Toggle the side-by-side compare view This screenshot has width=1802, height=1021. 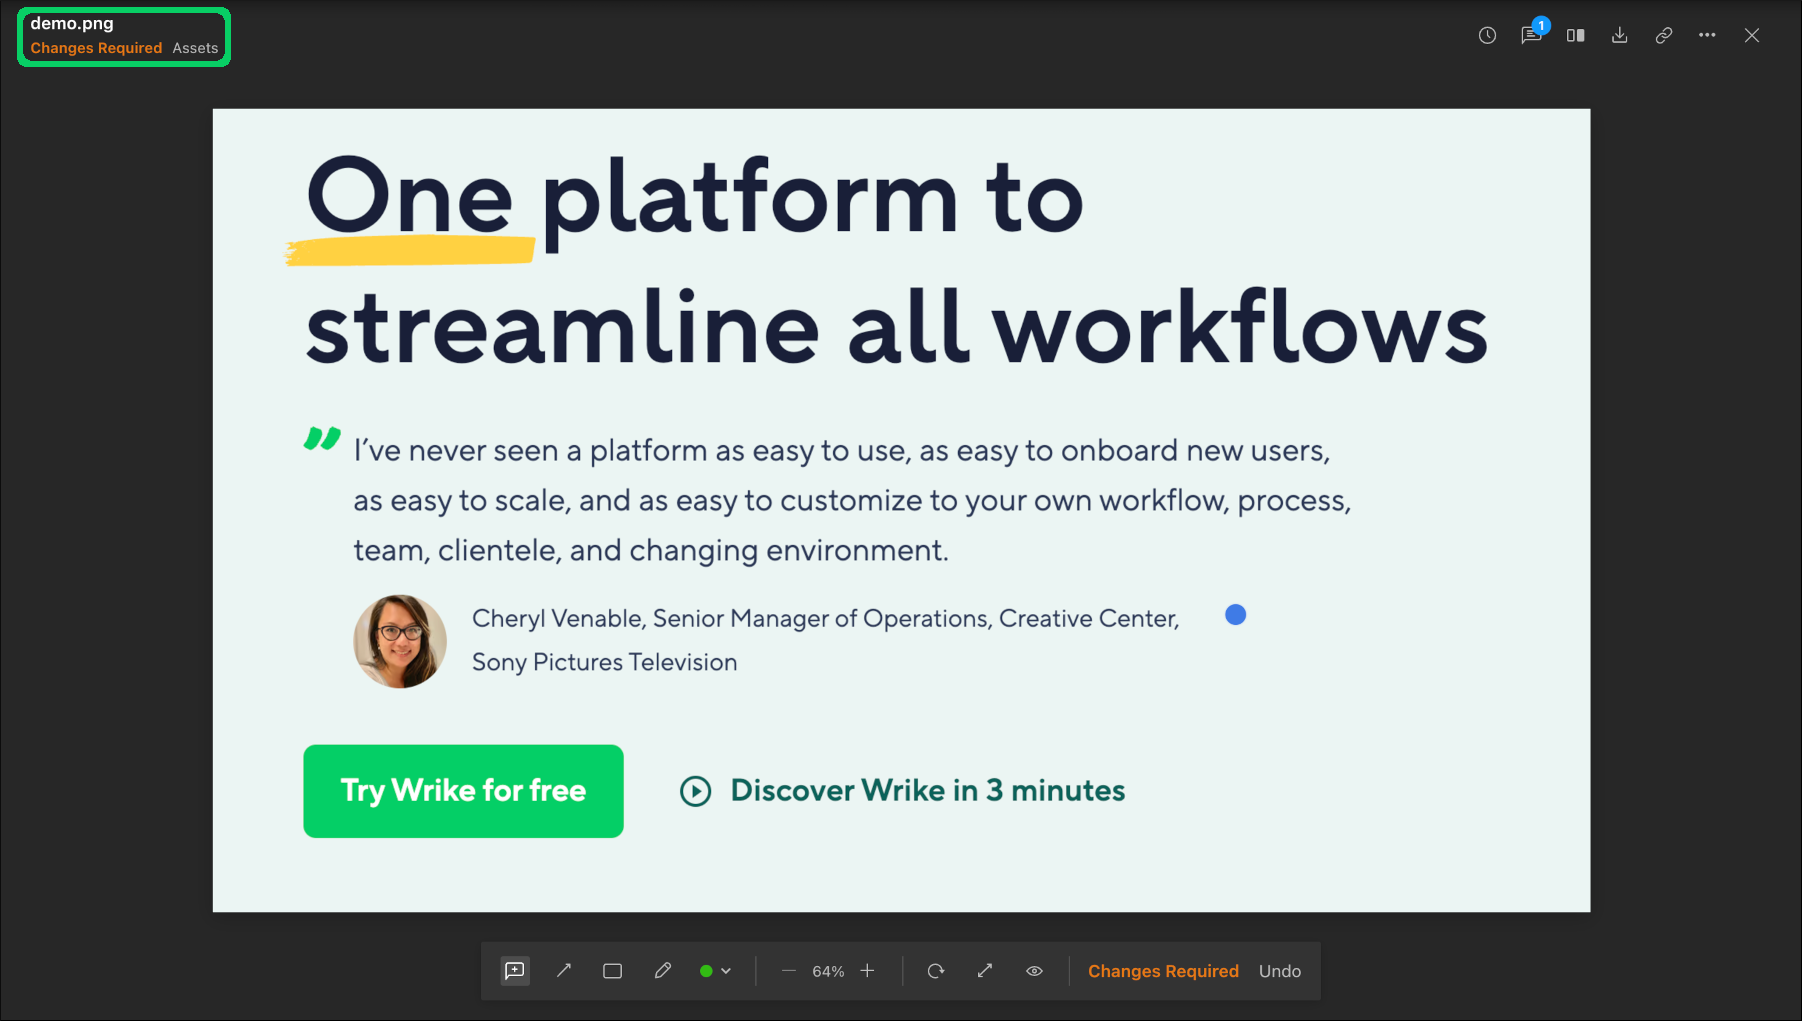click(1576, 36)
